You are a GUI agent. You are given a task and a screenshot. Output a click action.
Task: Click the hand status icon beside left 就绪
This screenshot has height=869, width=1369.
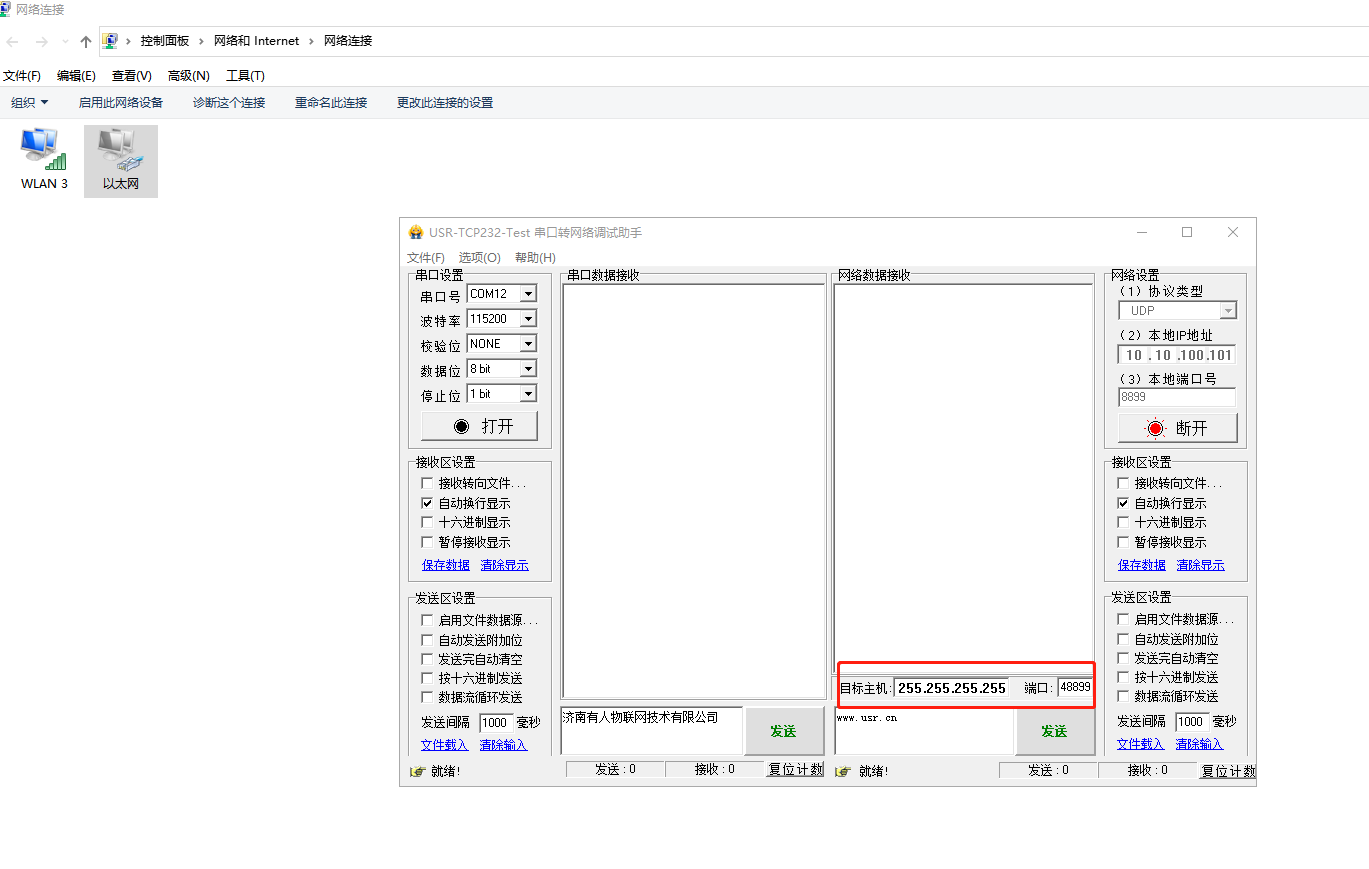[x=418, y=771]
